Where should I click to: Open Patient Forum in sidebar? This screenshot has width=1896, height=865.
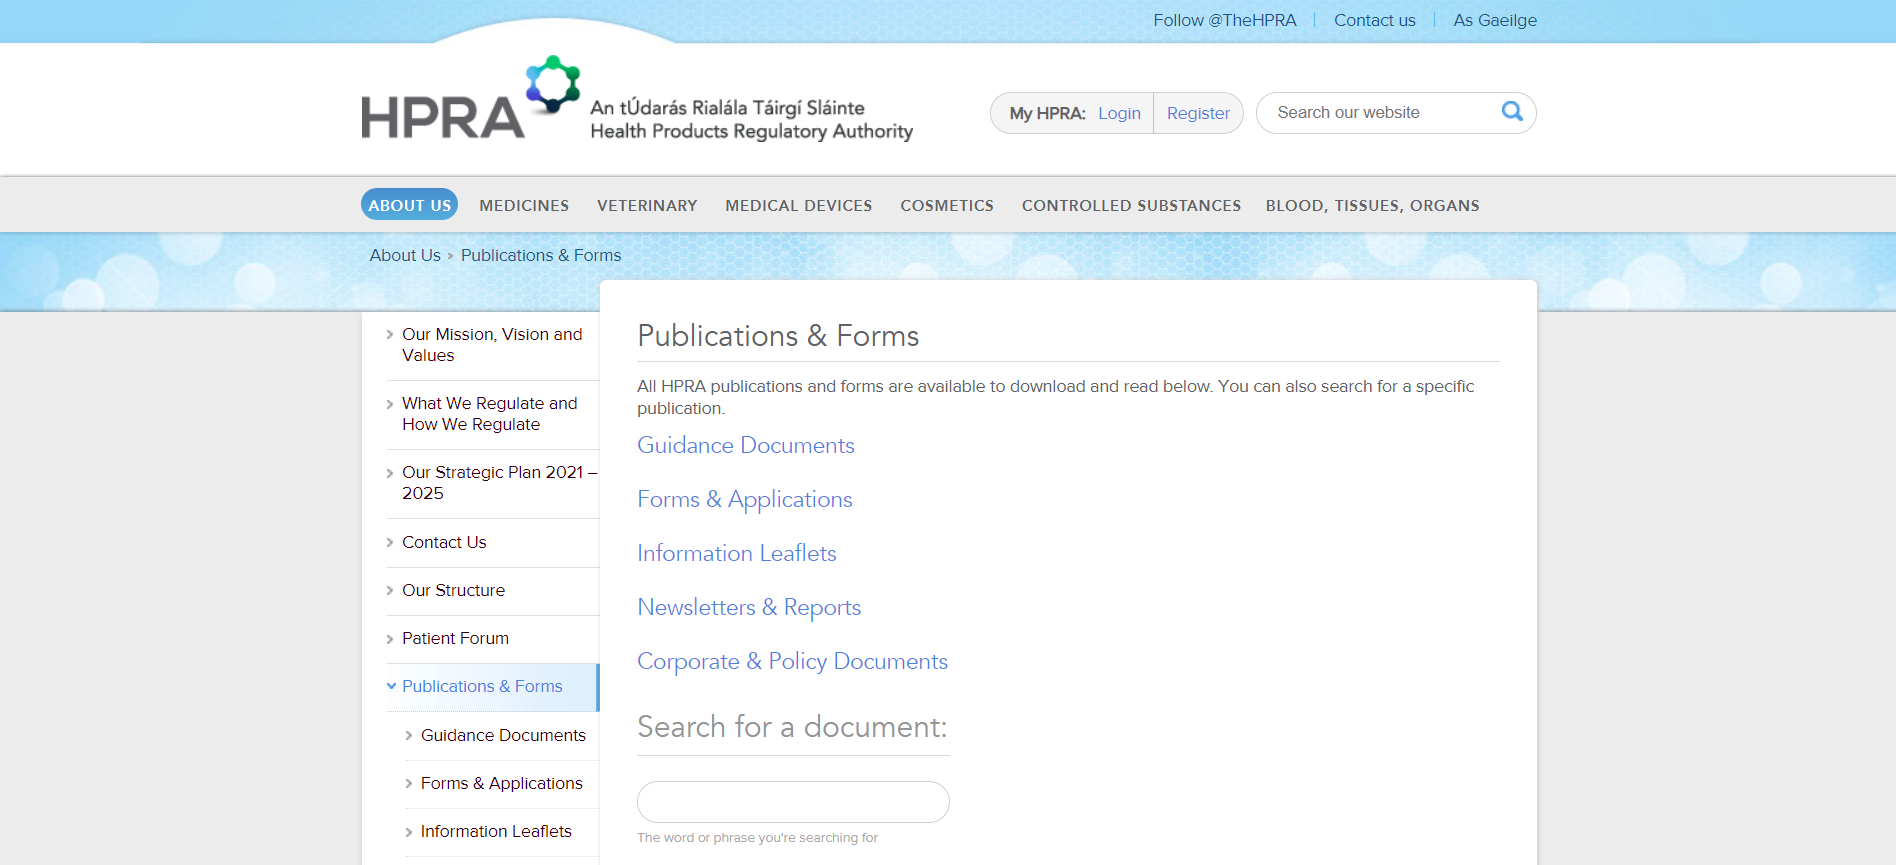point(455,638)
